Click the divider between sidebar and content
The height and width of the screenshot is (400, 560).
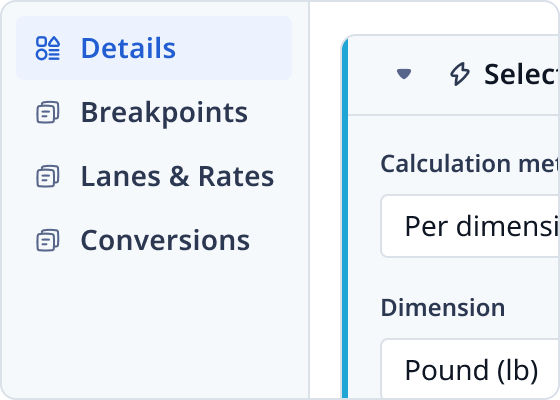309,200
